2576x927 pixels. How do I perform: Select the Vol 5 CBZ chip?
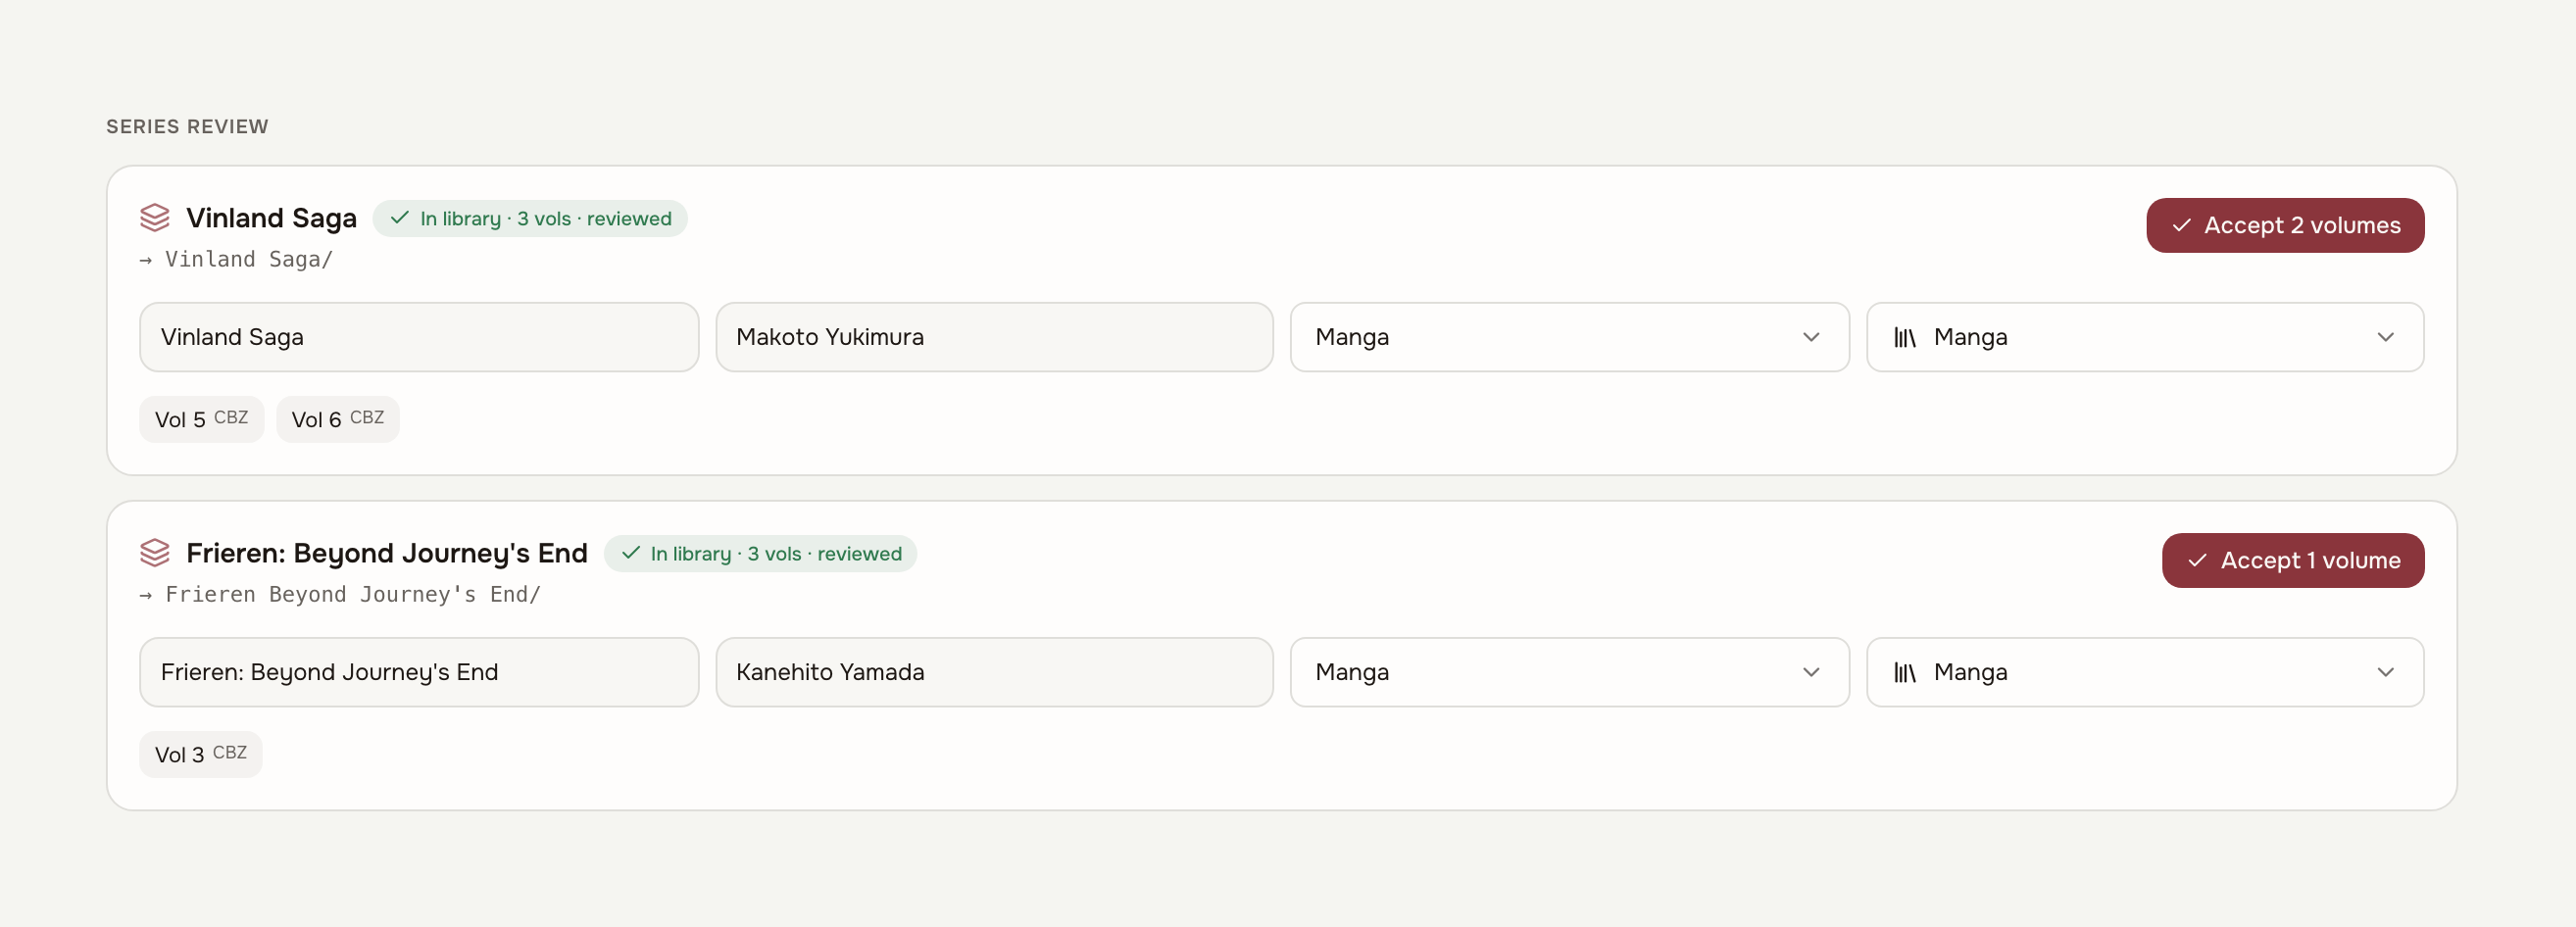coord(202,419)
